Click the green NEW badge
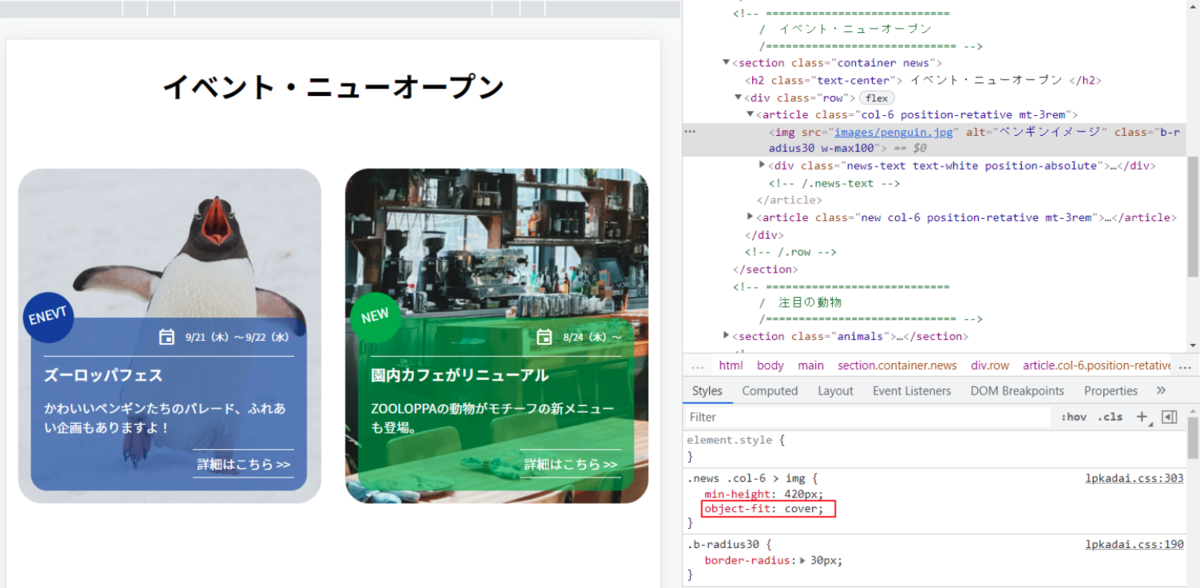 tap(375, 316)
